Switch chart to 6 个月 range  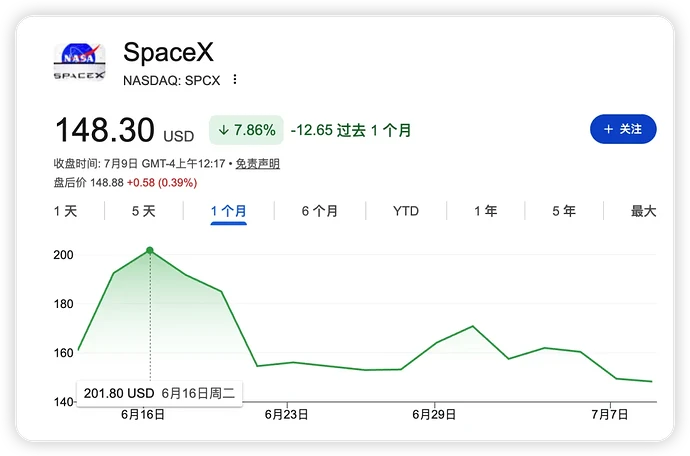click(319, 211)
